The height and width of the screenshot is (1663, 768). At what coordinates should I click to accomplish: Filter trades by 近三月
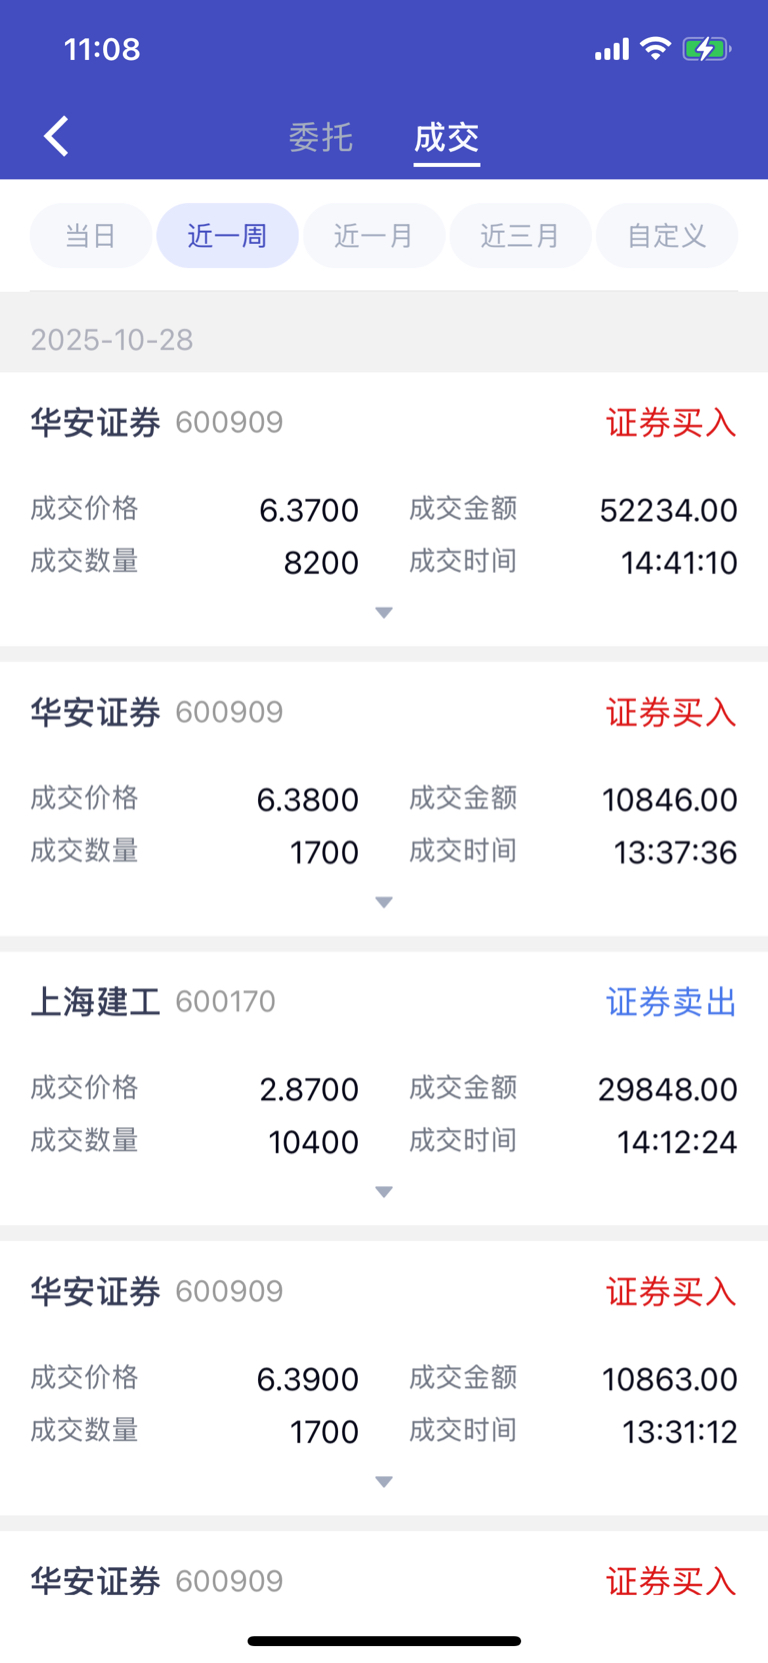click(x=520, y=236)
